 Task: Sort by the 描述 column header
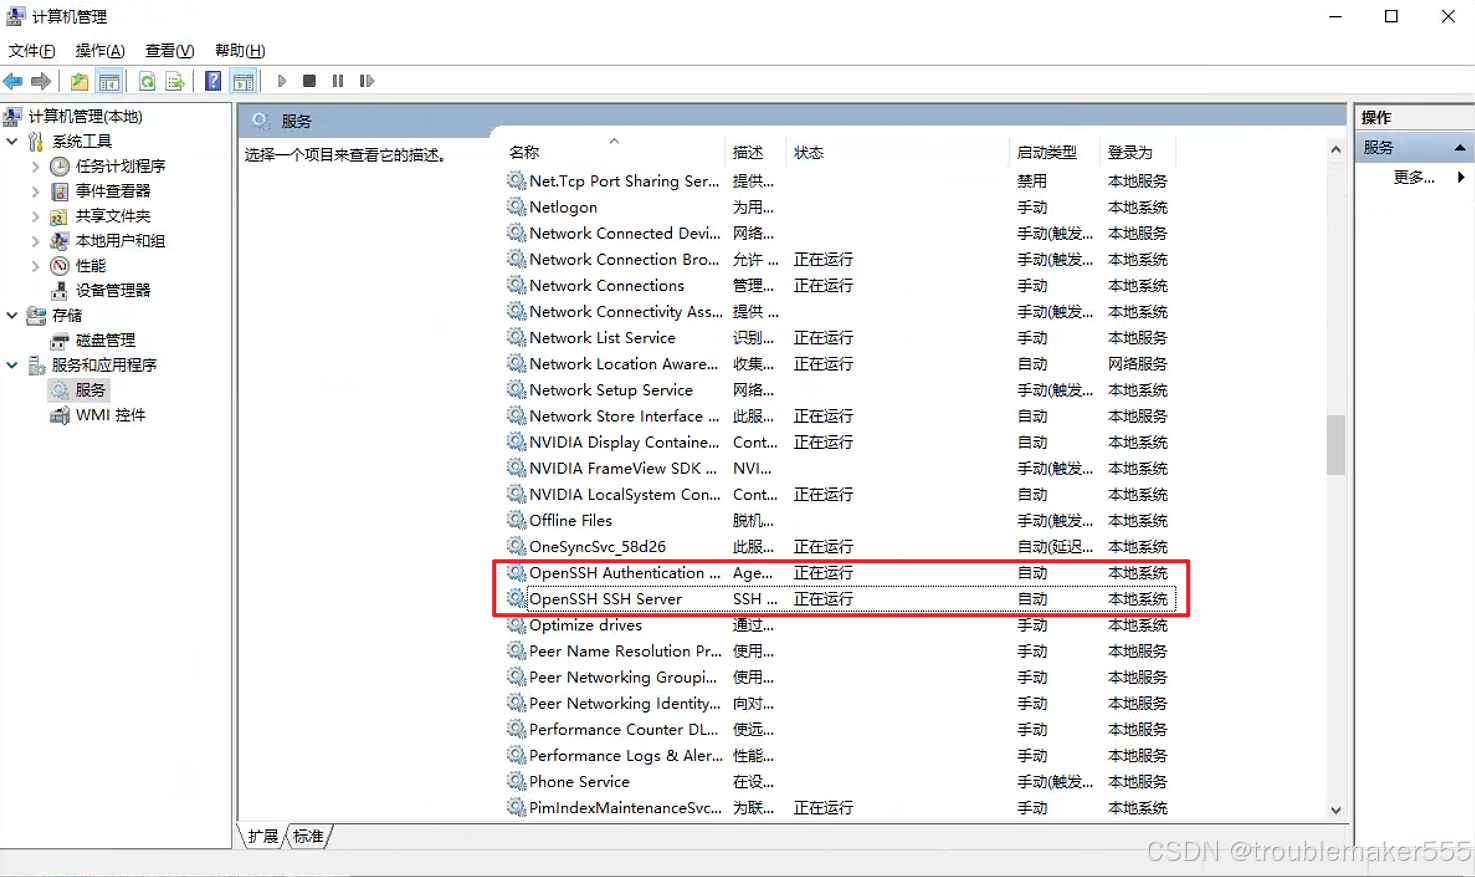(755, 152)
